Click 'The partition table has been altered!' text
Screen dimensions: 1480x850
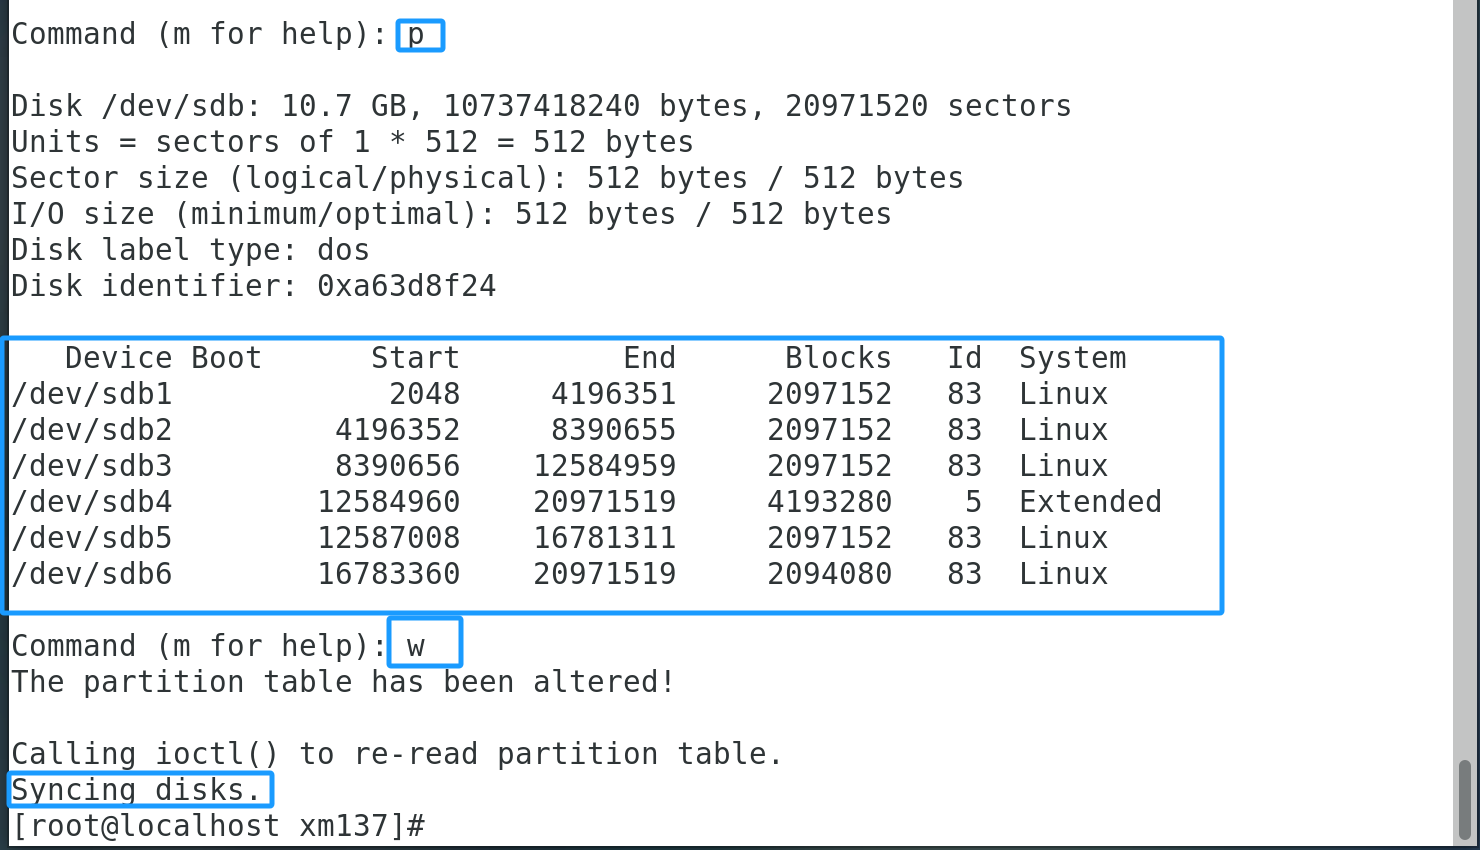(343, 682)
